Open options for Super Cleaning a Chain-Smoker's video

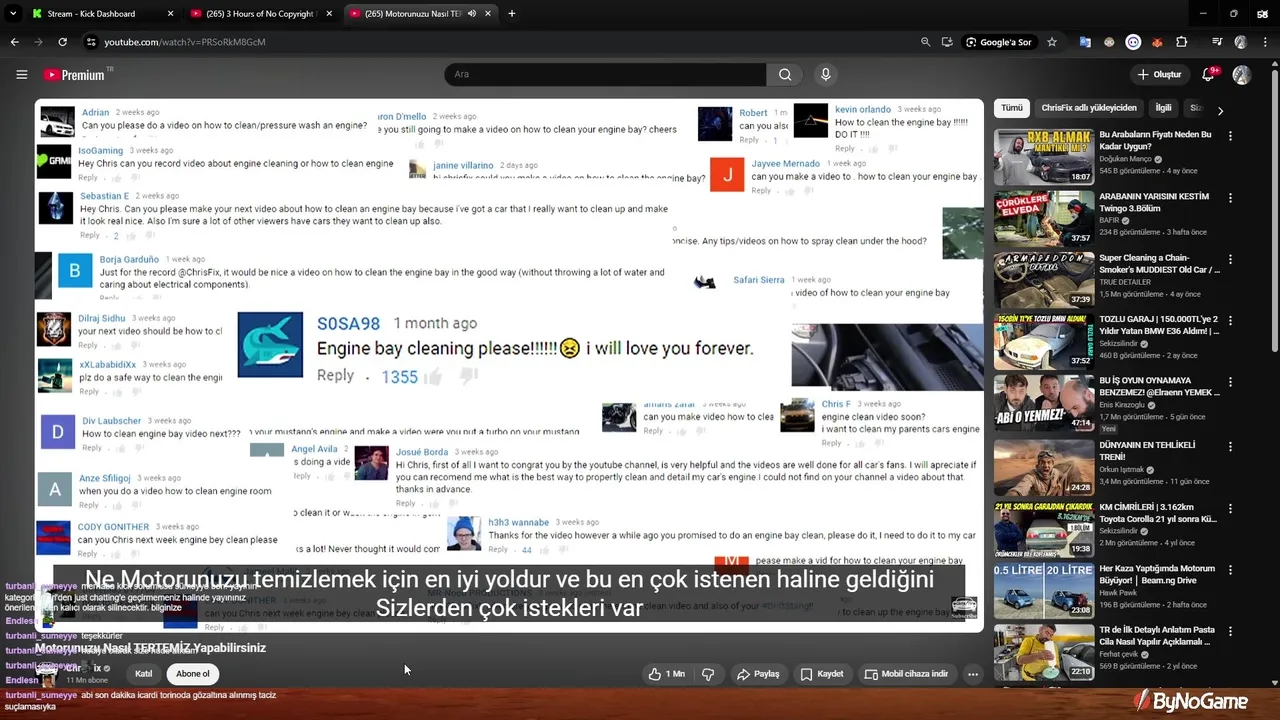[x=1230, y=259]
